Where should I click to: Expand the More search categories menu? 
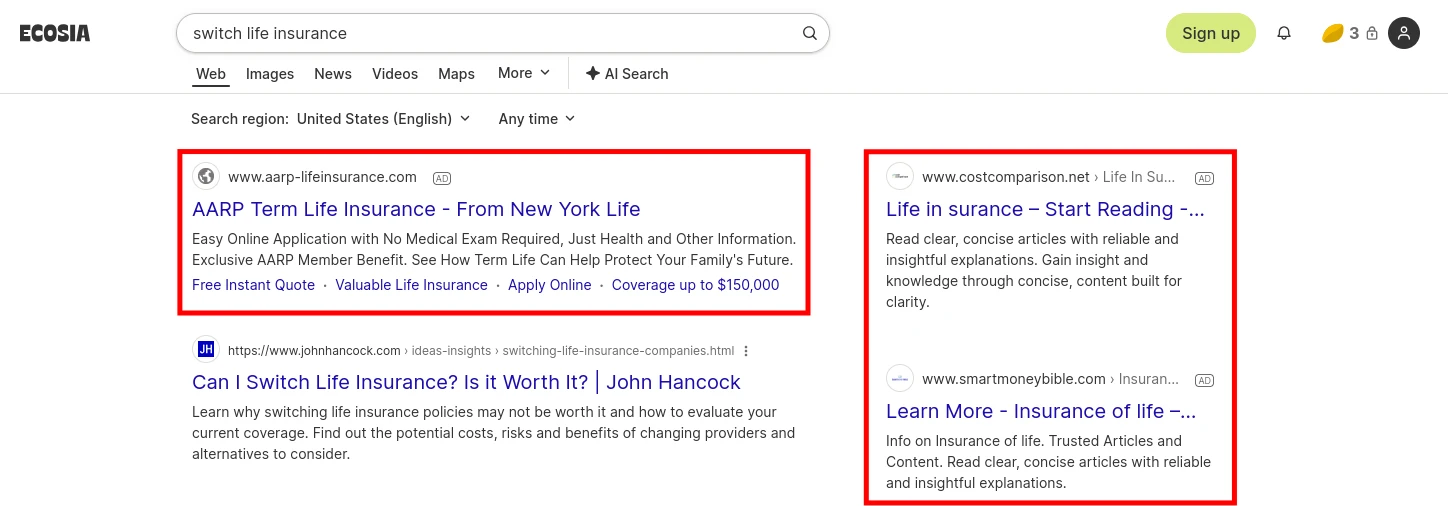tap(524, 73)
